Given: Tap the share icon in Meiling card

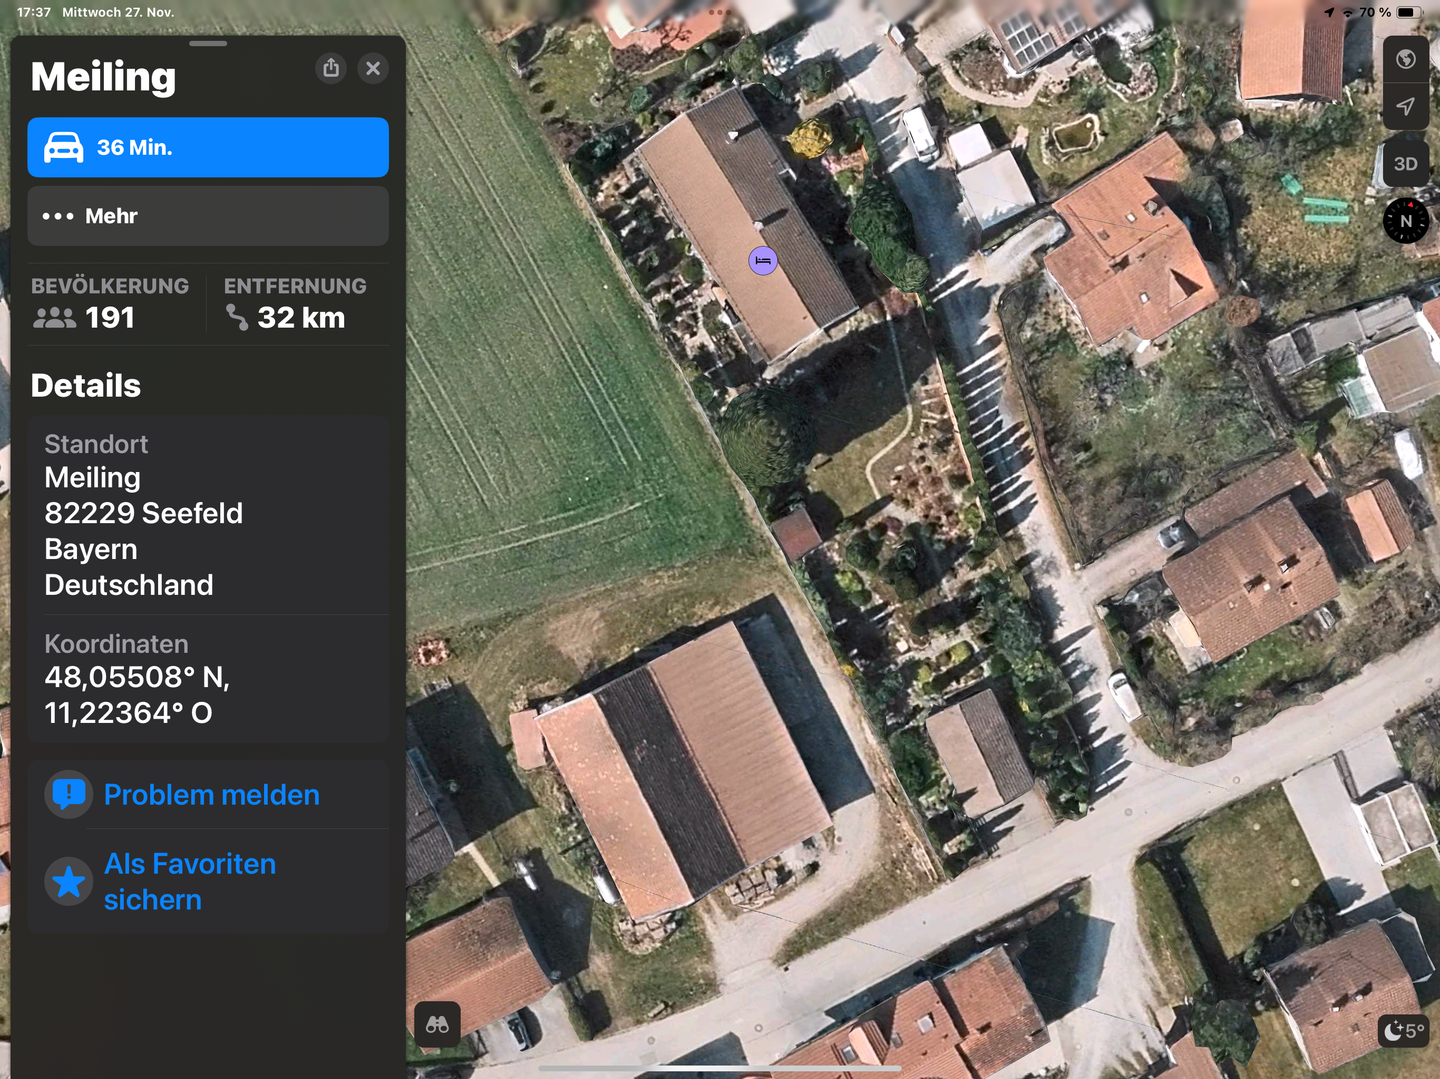Looking at the screenshot, I should pos(331,68).
